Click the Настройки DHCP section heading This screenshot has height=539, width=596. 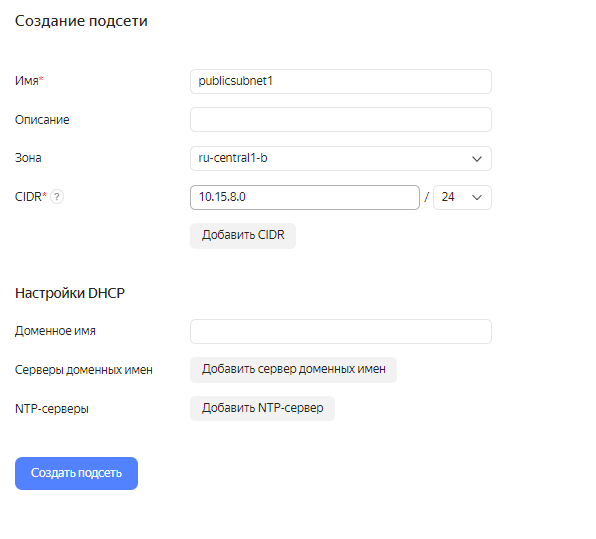tap(70, 293)
